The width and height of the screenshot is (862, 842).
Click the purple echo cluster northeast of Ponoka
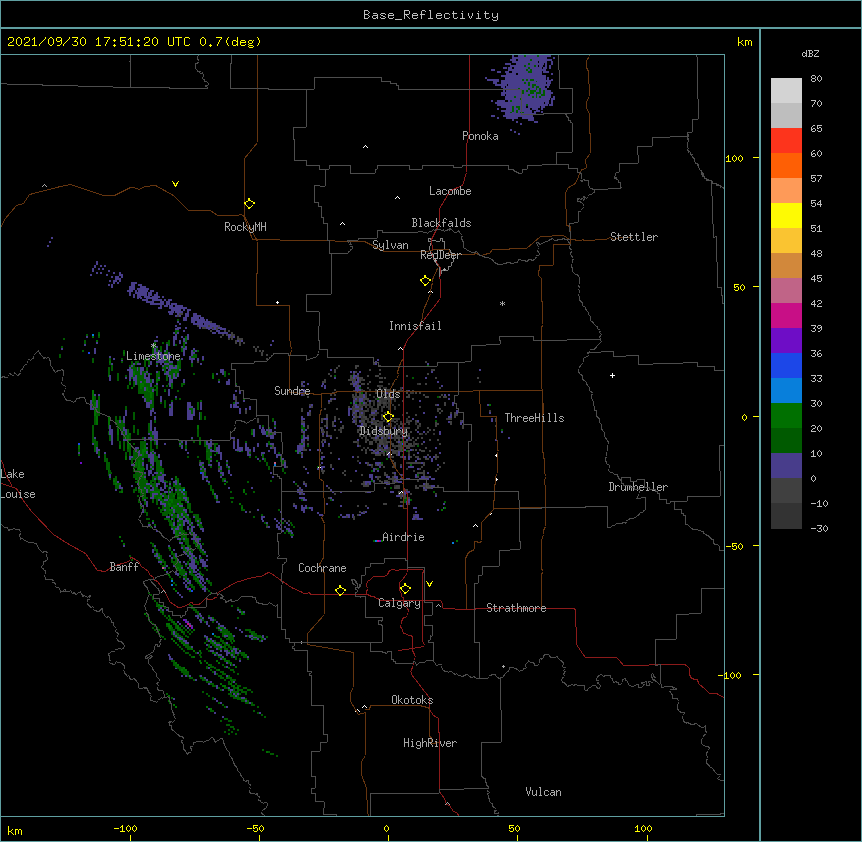[x=523, y=88]
